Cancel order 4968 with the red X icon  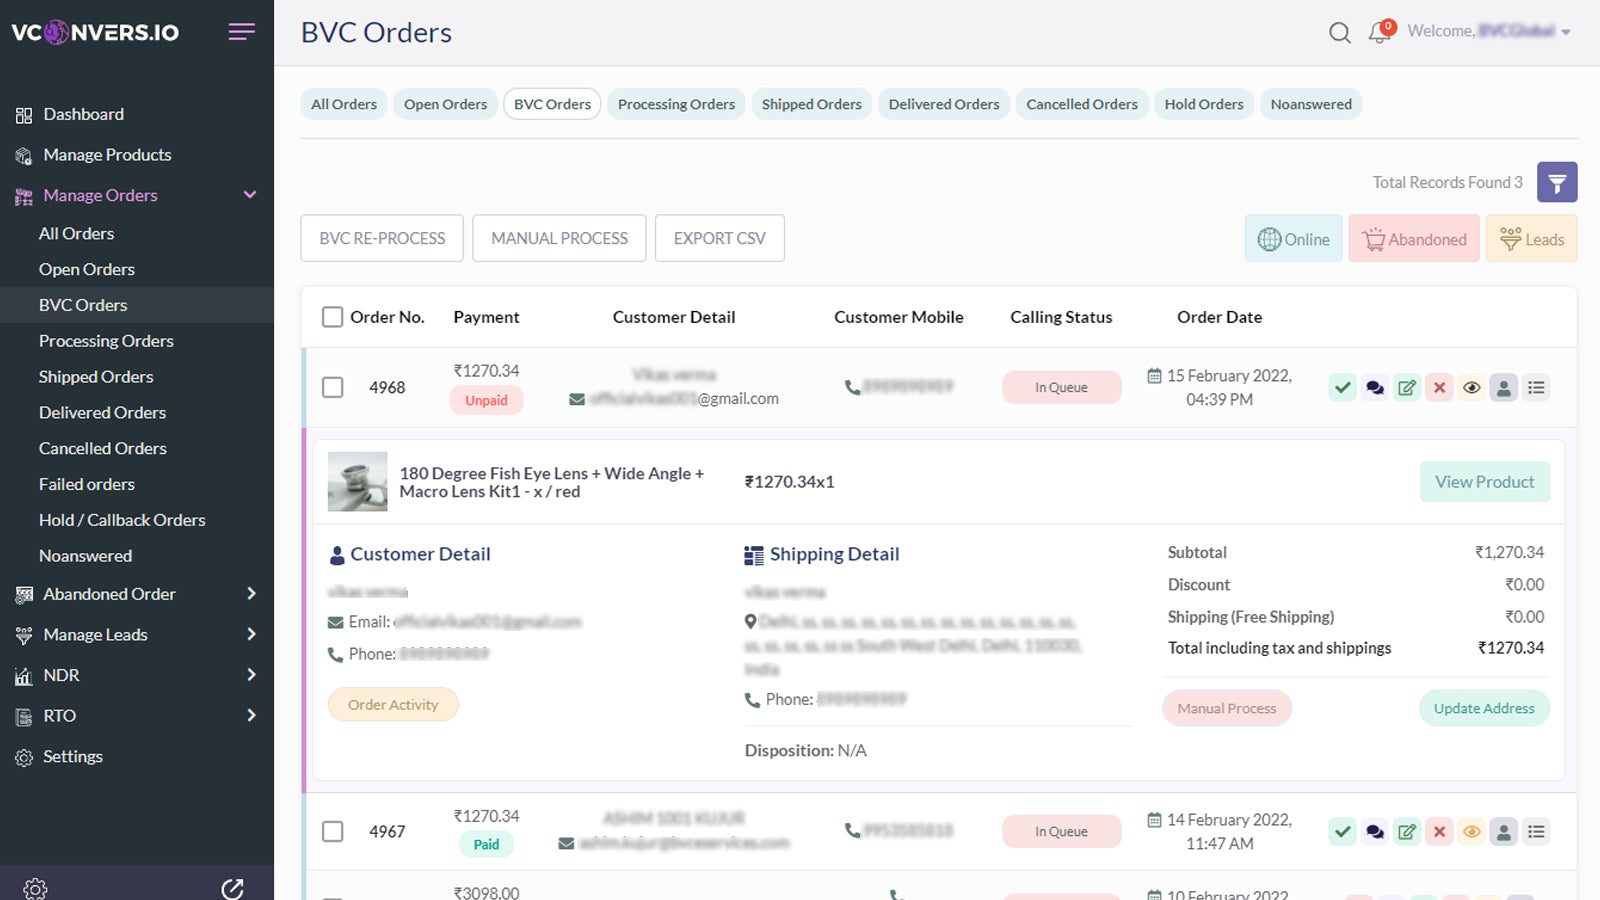pyautogui.click(x=1439, y=387)
